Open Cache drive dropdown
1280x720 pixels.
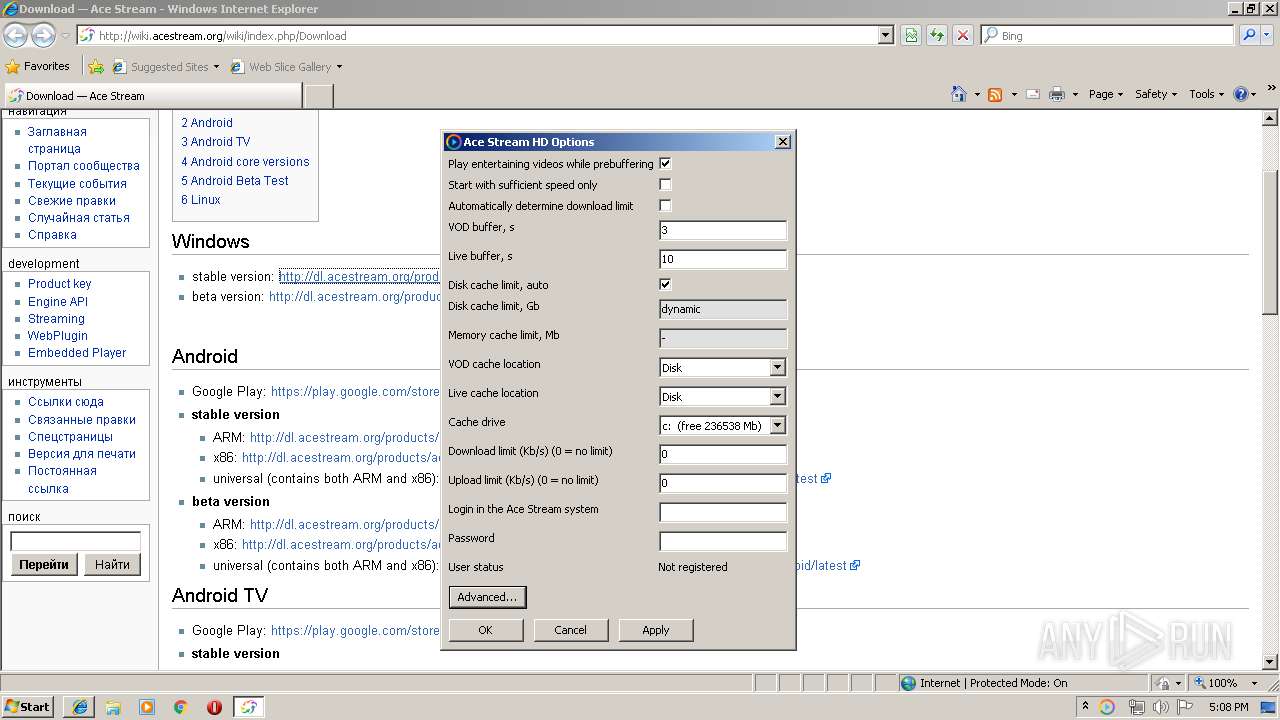coord(777,425)
